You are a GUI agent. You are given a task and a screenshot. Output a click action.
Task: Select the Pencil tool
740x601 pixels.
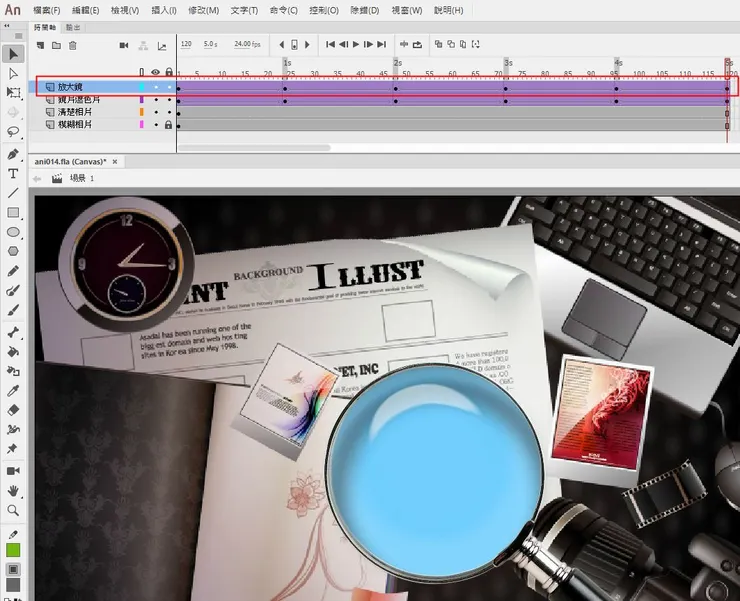point(13,271)
